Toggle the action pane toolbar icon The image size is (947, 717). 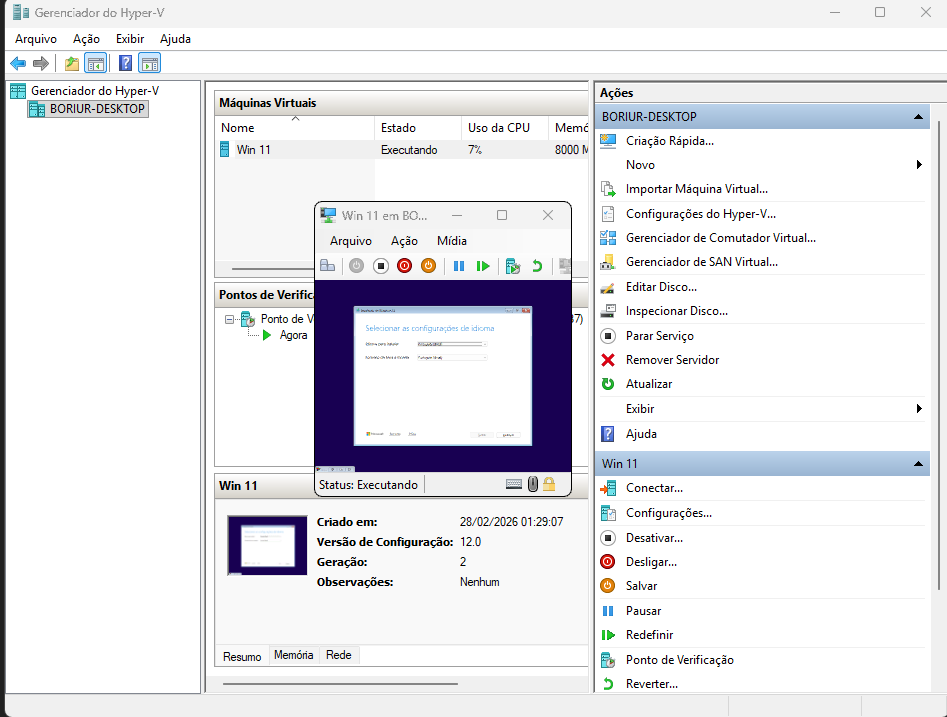(149, 63)
